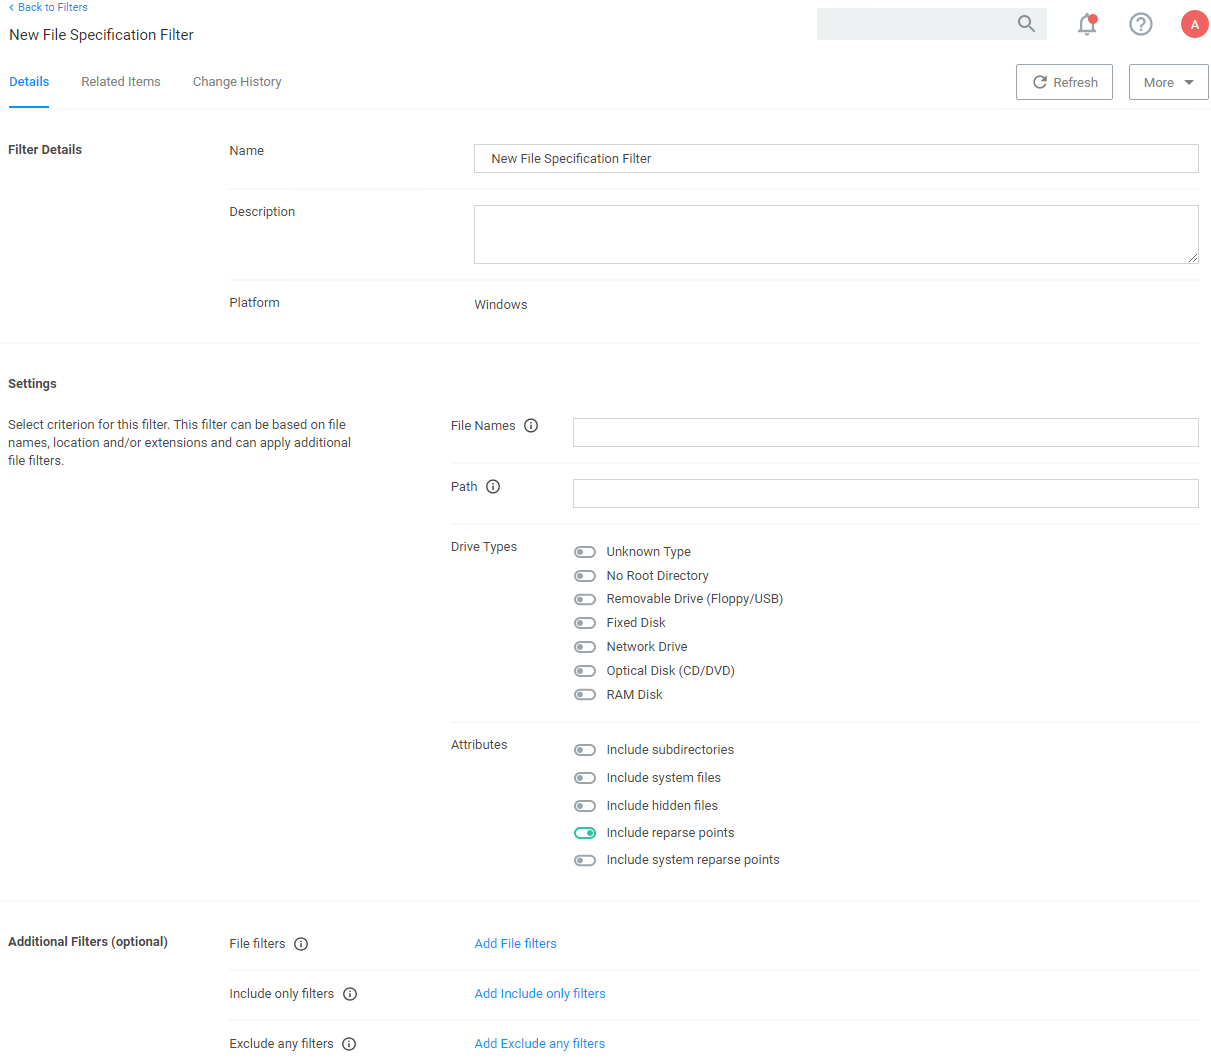Click the top search box
This screenshot has width=1211, height=1058.
931,24
